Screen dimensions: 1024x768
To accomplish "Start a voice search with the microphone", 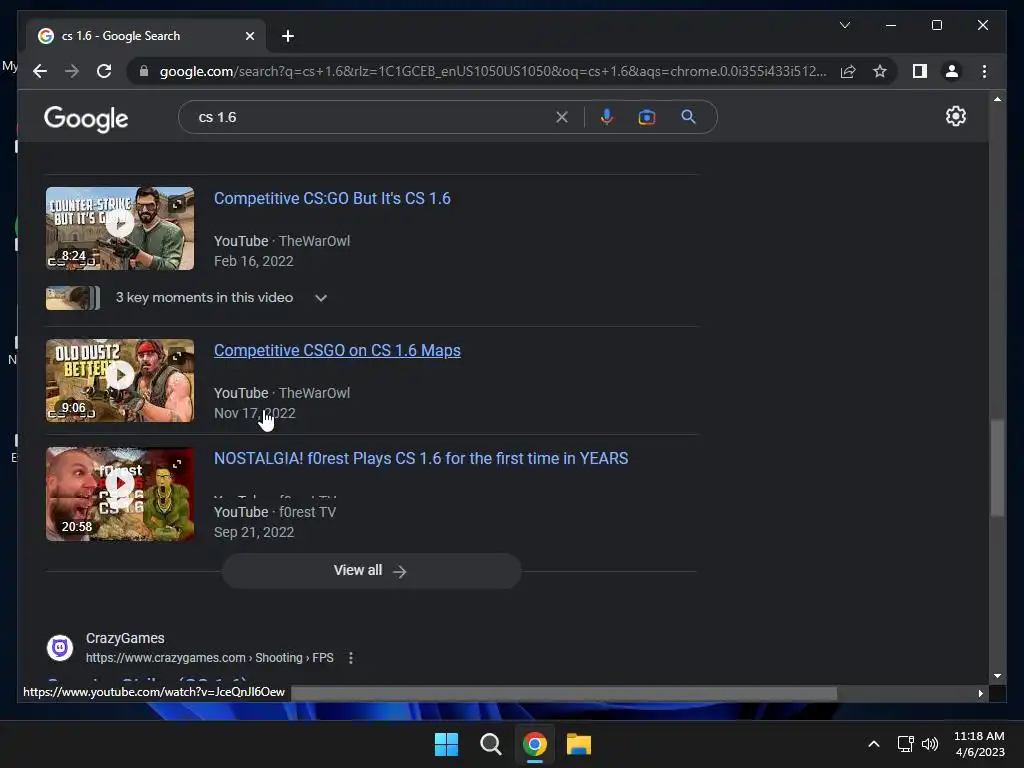I will coord(607,117).
